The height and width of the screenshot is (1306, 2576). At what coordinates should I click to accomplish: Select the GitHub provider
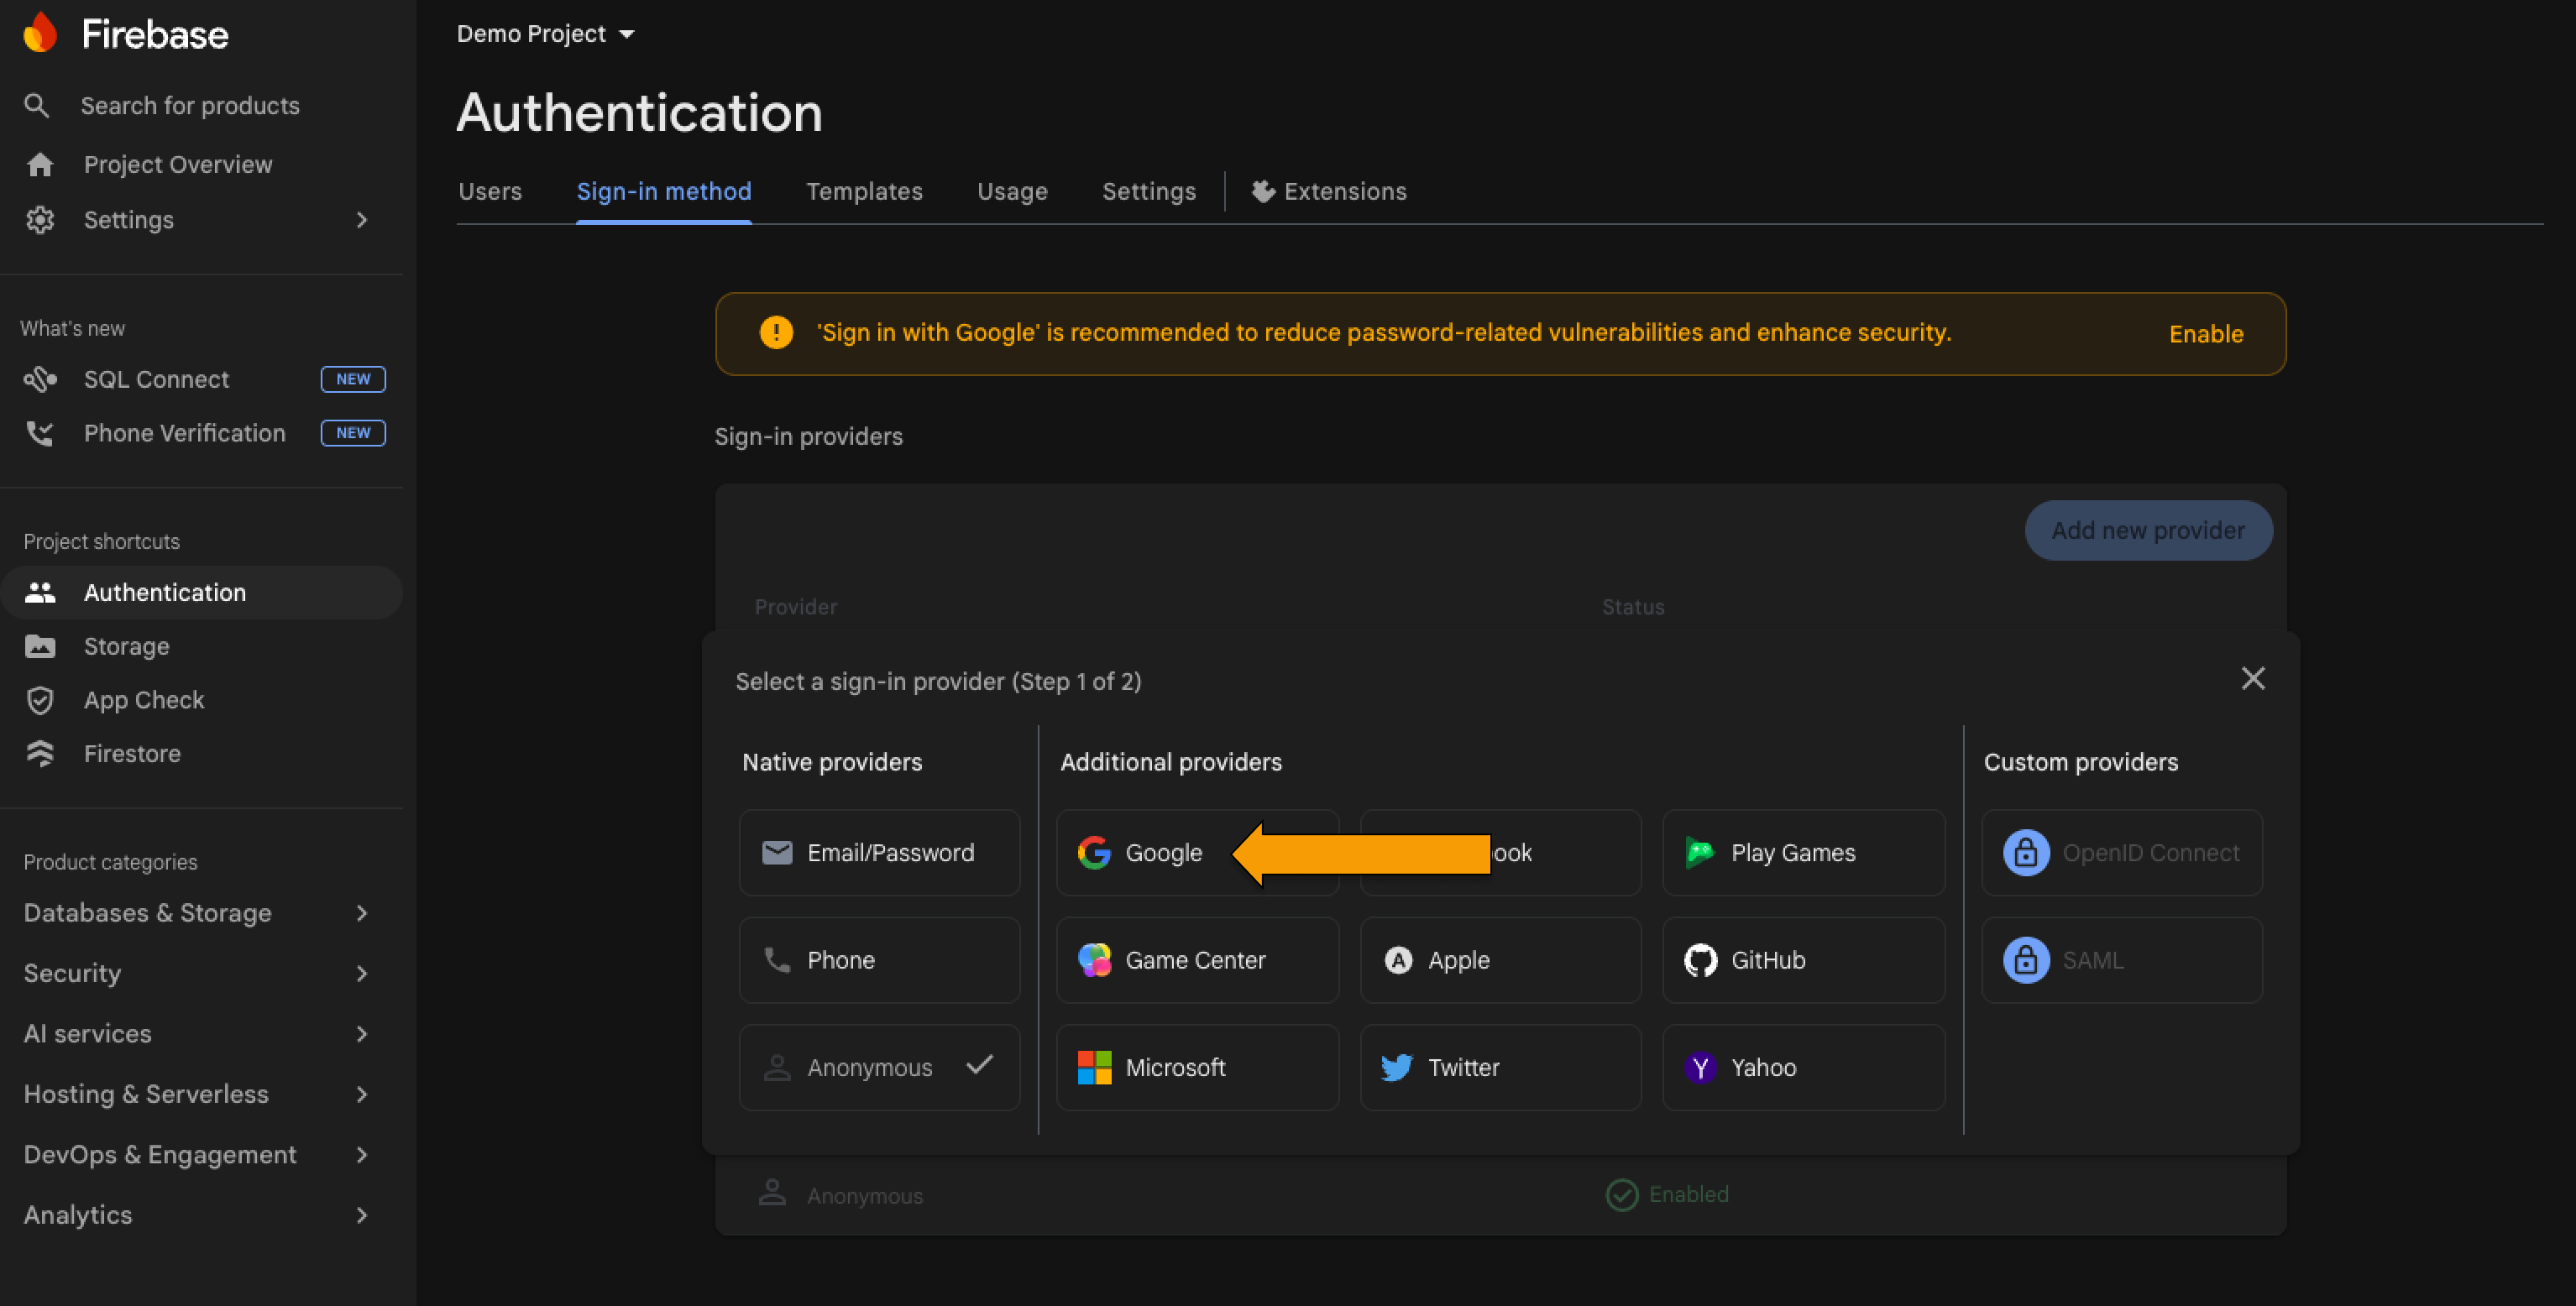click(1803, 960)
